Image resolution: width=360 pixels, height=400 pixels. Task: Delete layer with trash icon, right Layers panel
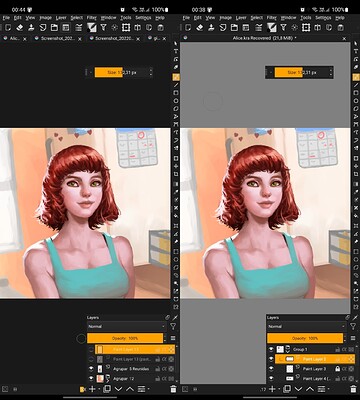click(353, 389)
